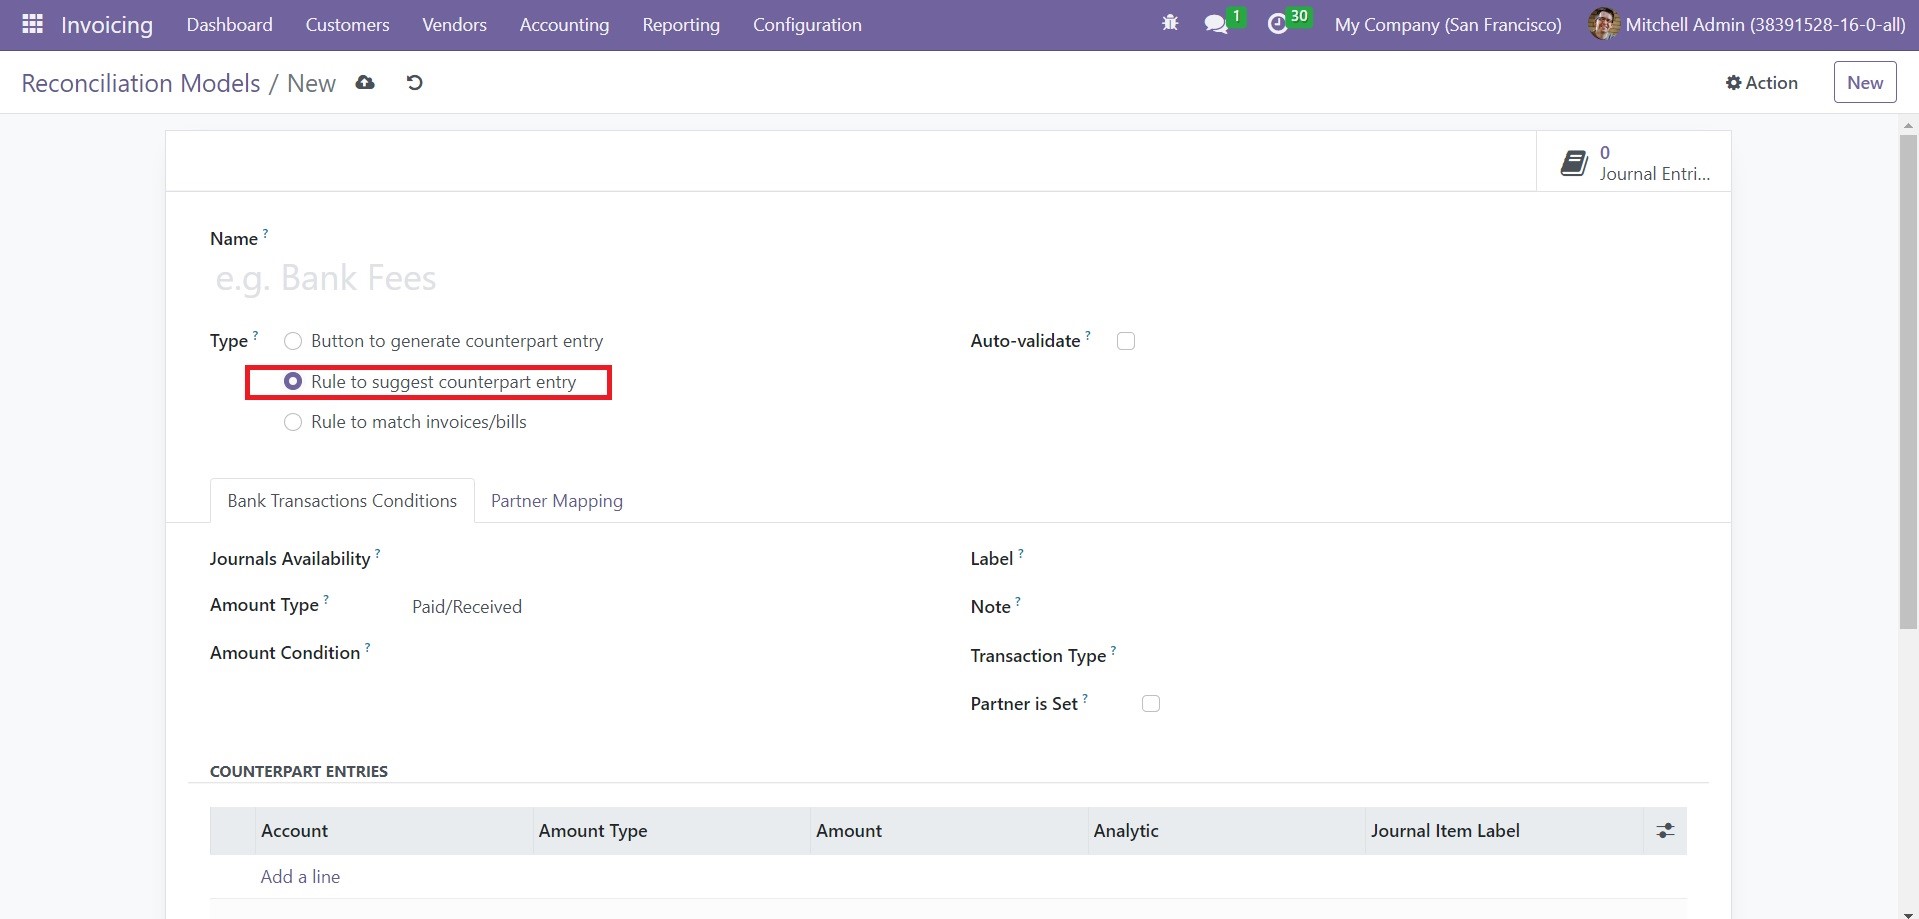
Task: Switch to Partner Mapping tab
Action: (557, 501)
